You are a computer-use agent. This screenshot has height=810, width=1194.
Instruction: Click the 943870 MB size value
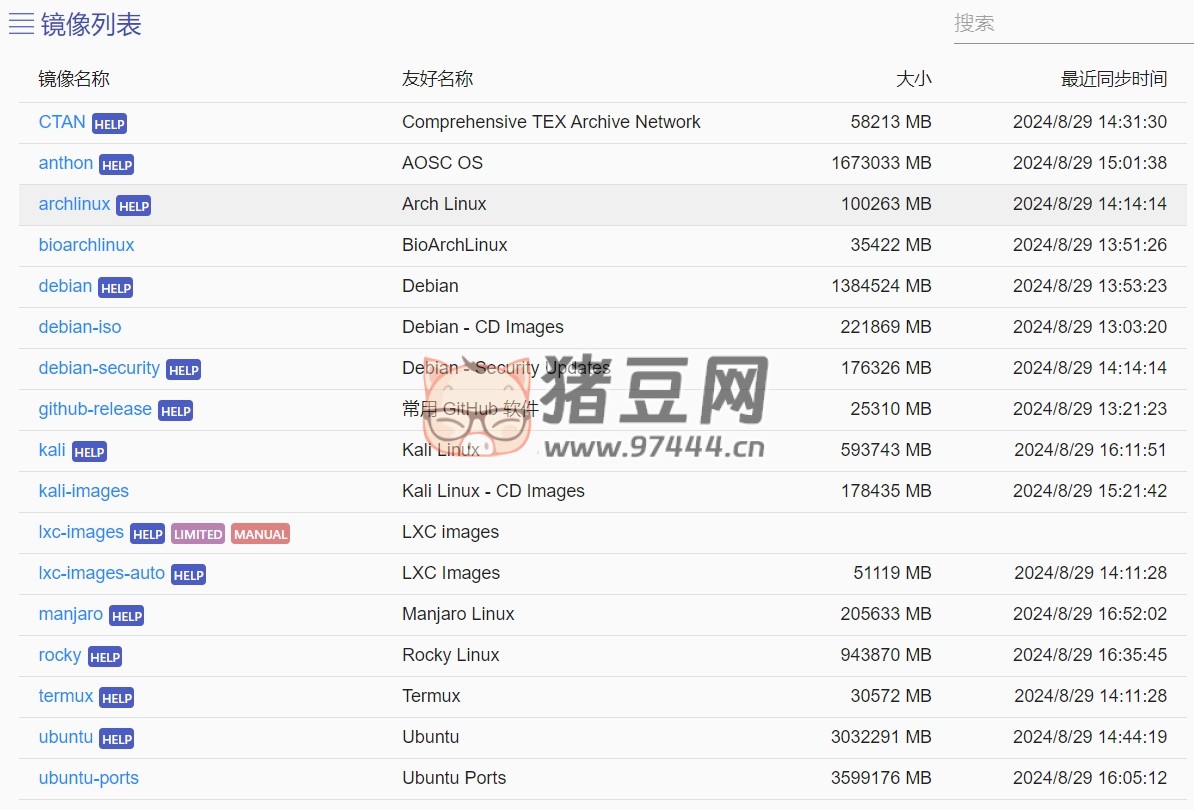point(886,656)
